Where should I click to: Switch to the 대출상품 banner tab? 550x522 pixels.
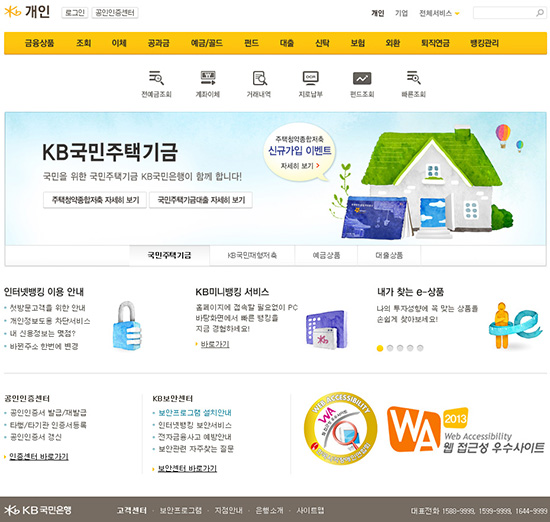pos(389,255)
